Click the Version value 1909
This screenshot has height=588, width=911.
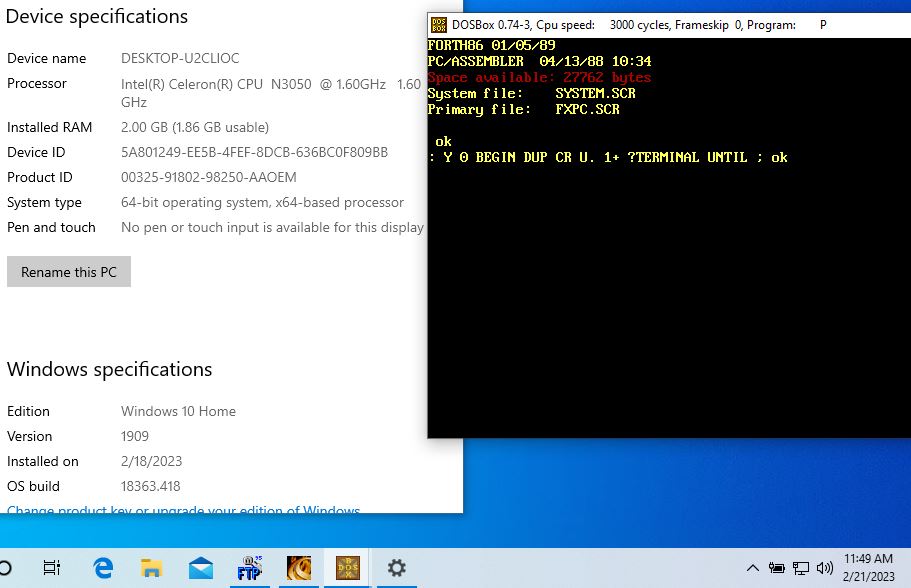pyautogui.click(x=135, y=437)
